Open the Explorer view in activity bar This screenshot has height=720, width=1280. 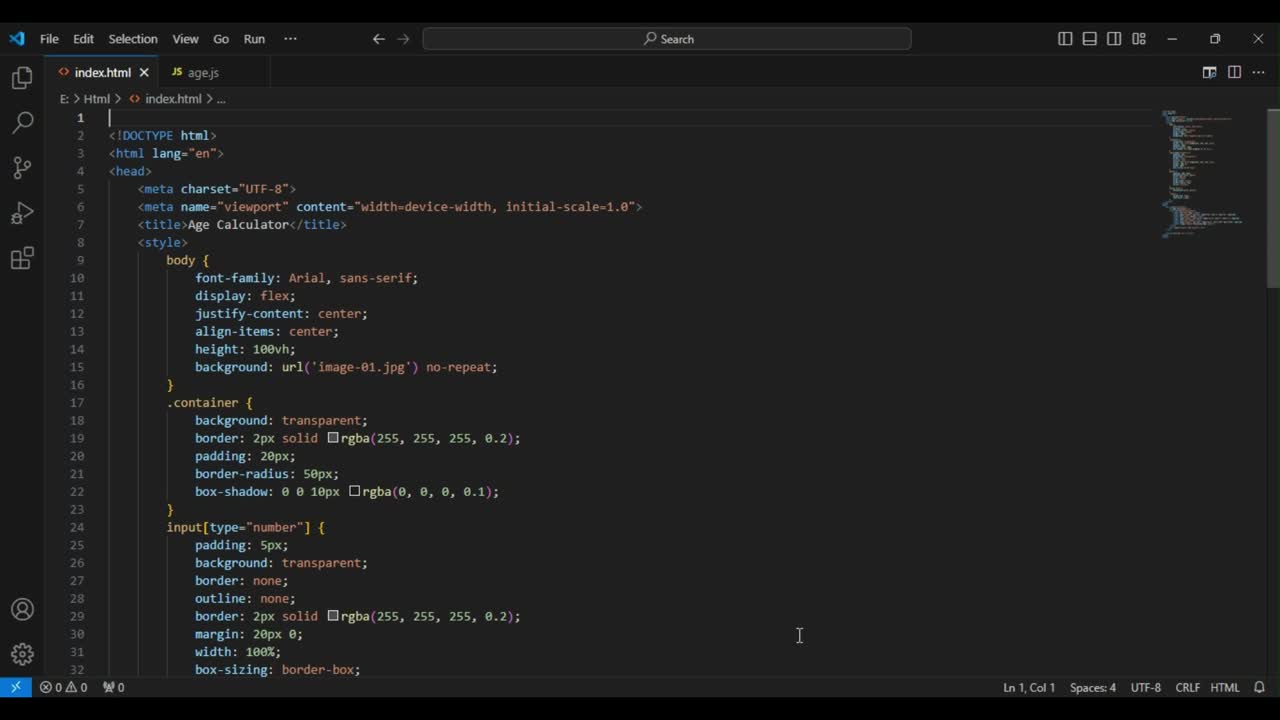coord(22,78)
